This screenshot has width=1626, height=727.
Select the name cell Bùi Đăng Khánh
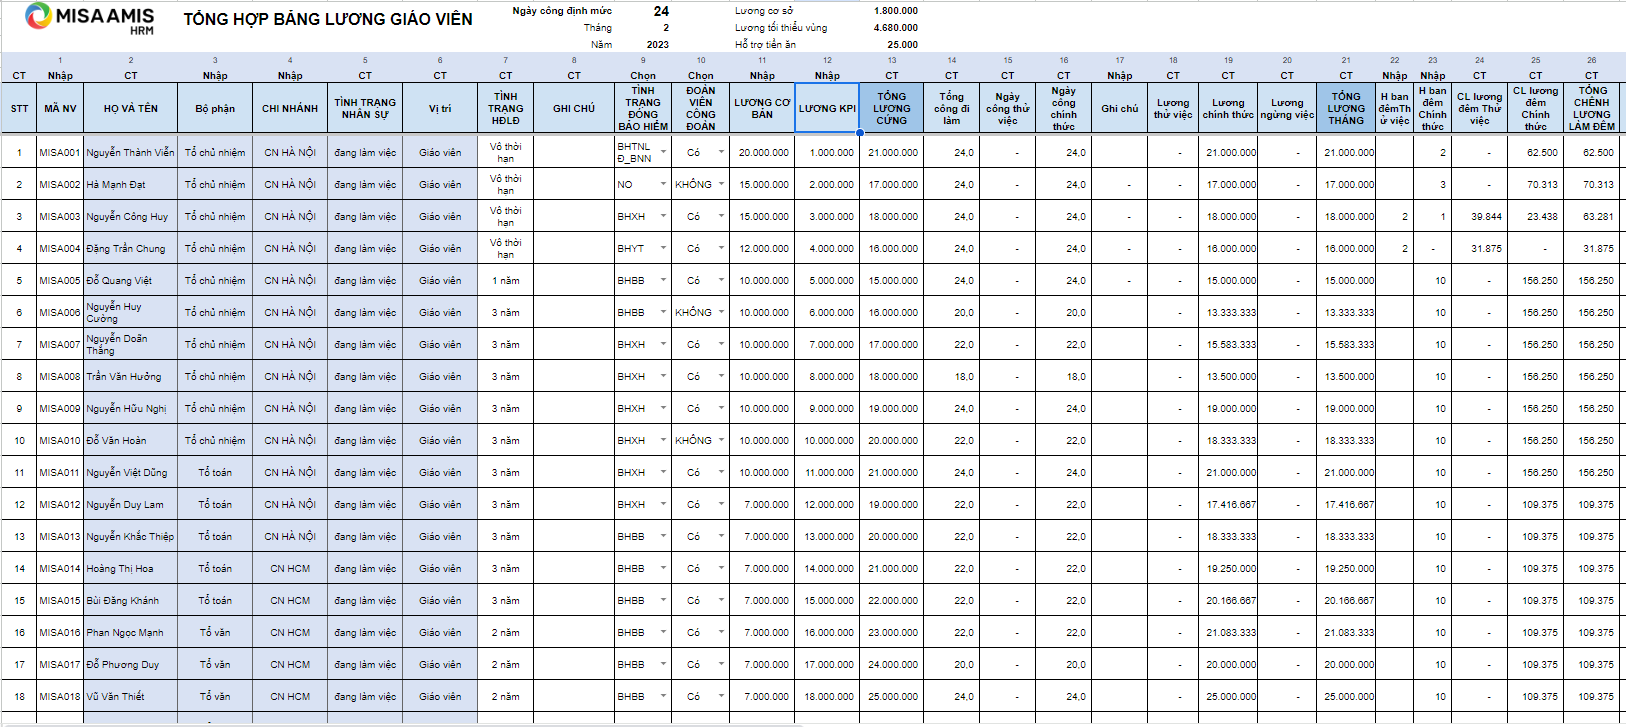131,601
